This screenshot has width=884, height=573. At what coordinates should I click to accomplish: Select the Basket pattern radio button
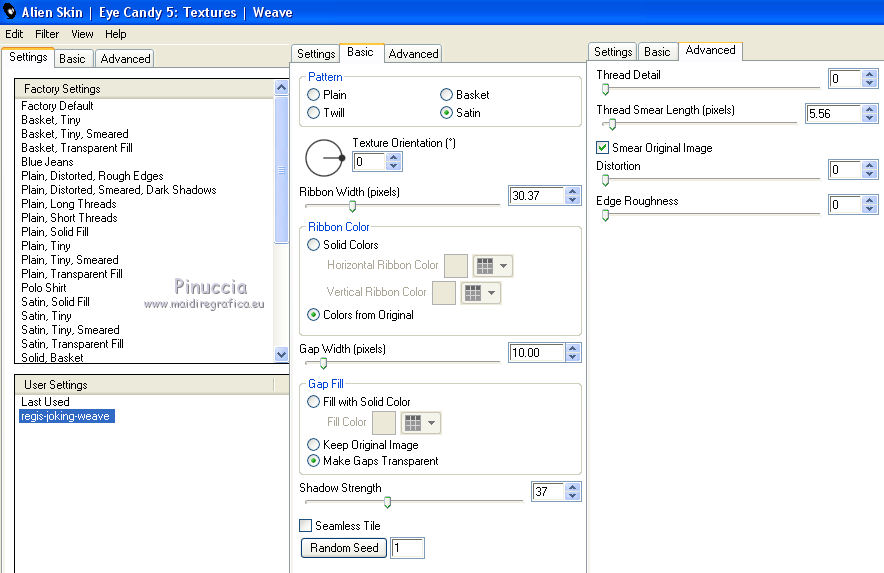[447, 95]
